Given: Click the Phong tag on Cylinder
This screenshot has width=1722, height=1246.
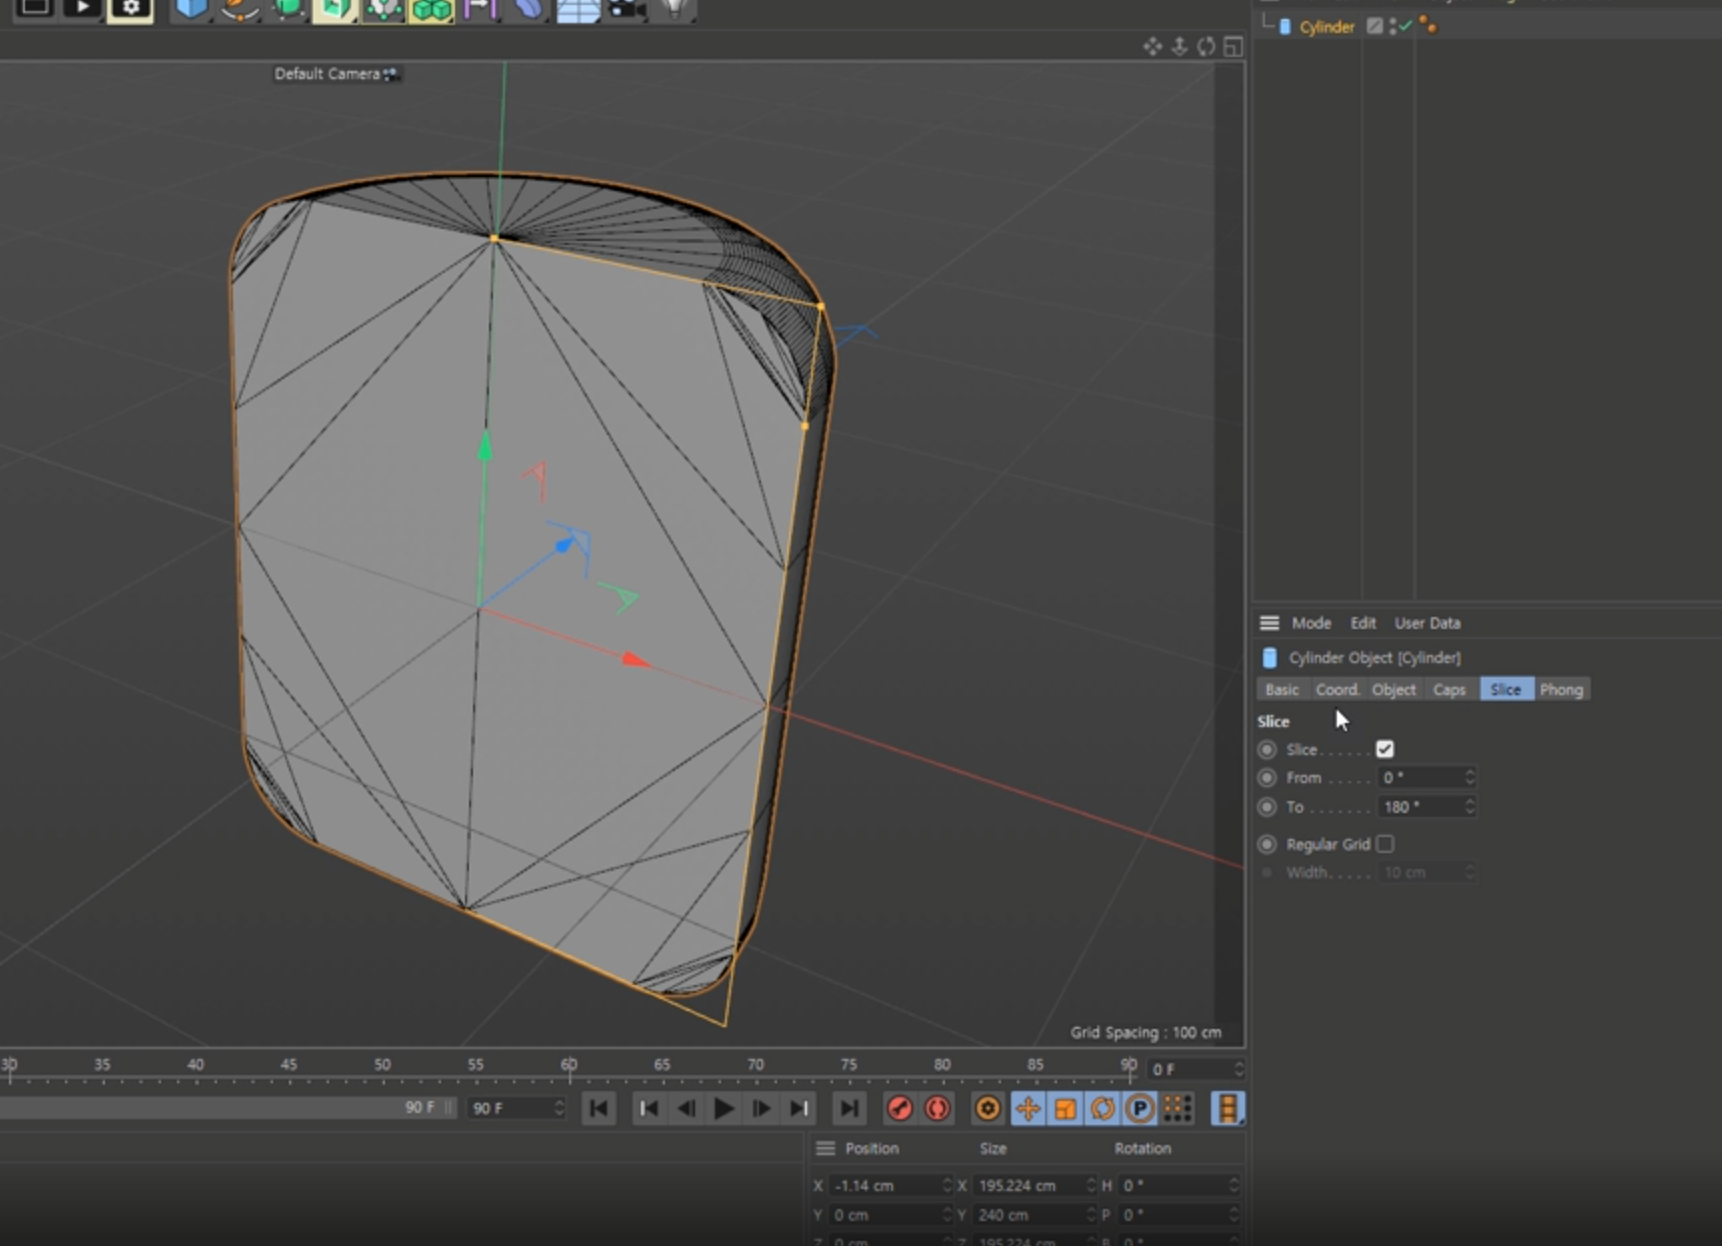Looking at the screenshot, I should pos(1428,26).
